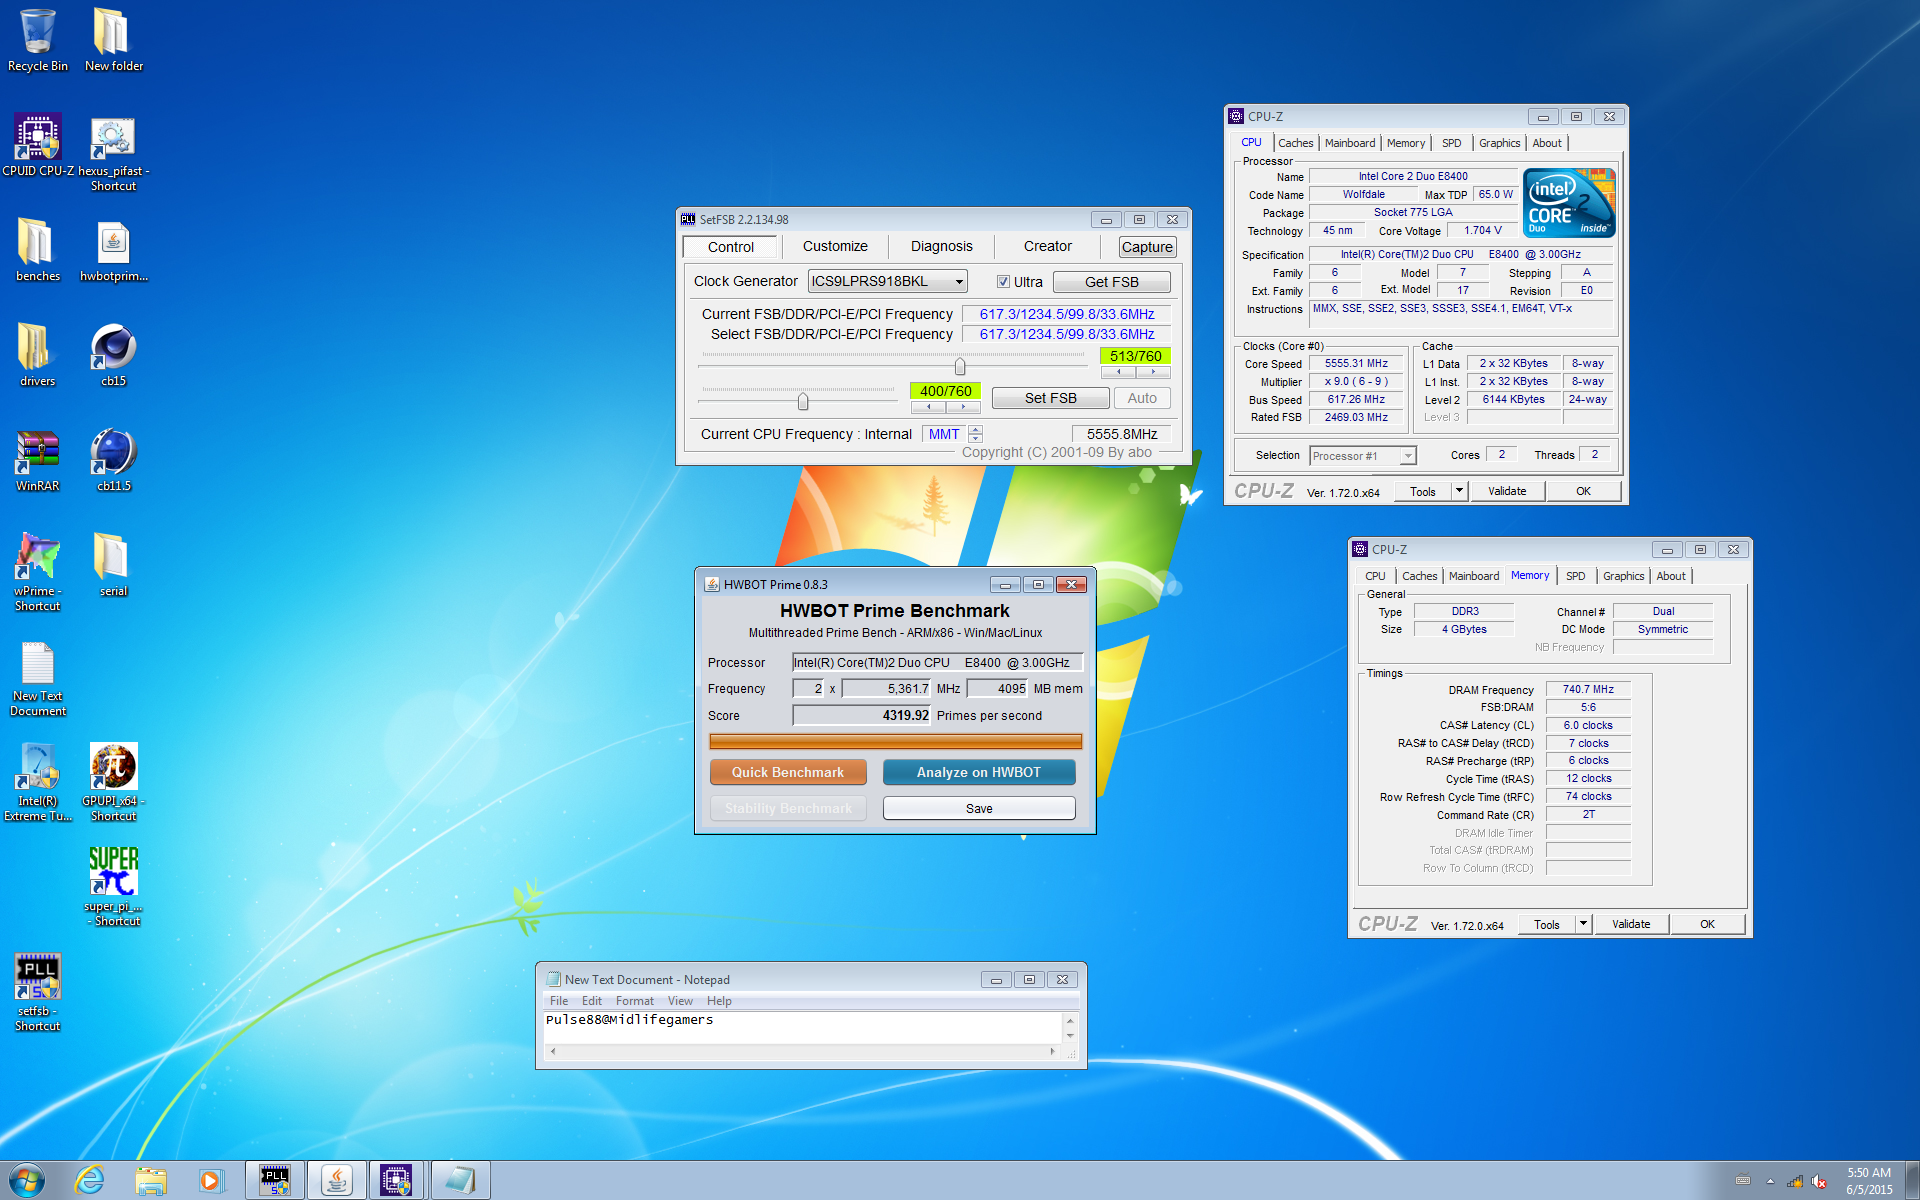This screenshot has width=1920, height=1200.
Task: Switch to SetFSB taskbar button
Action: tap(275, 1180)
